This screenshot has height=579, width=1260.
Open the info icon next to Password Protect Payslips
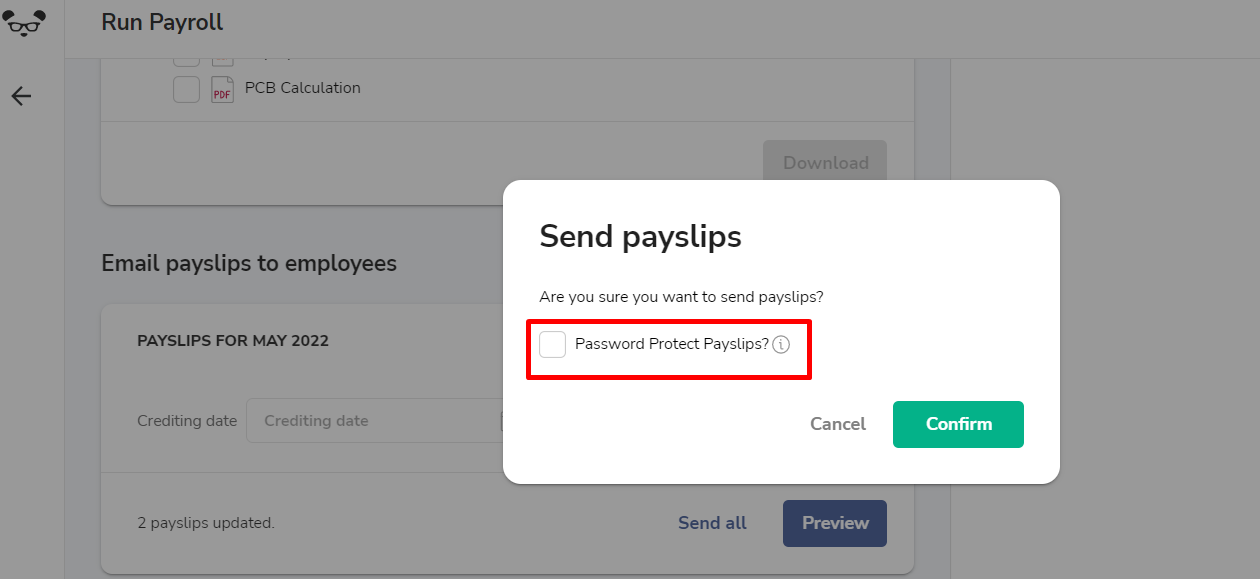[781, 345]
